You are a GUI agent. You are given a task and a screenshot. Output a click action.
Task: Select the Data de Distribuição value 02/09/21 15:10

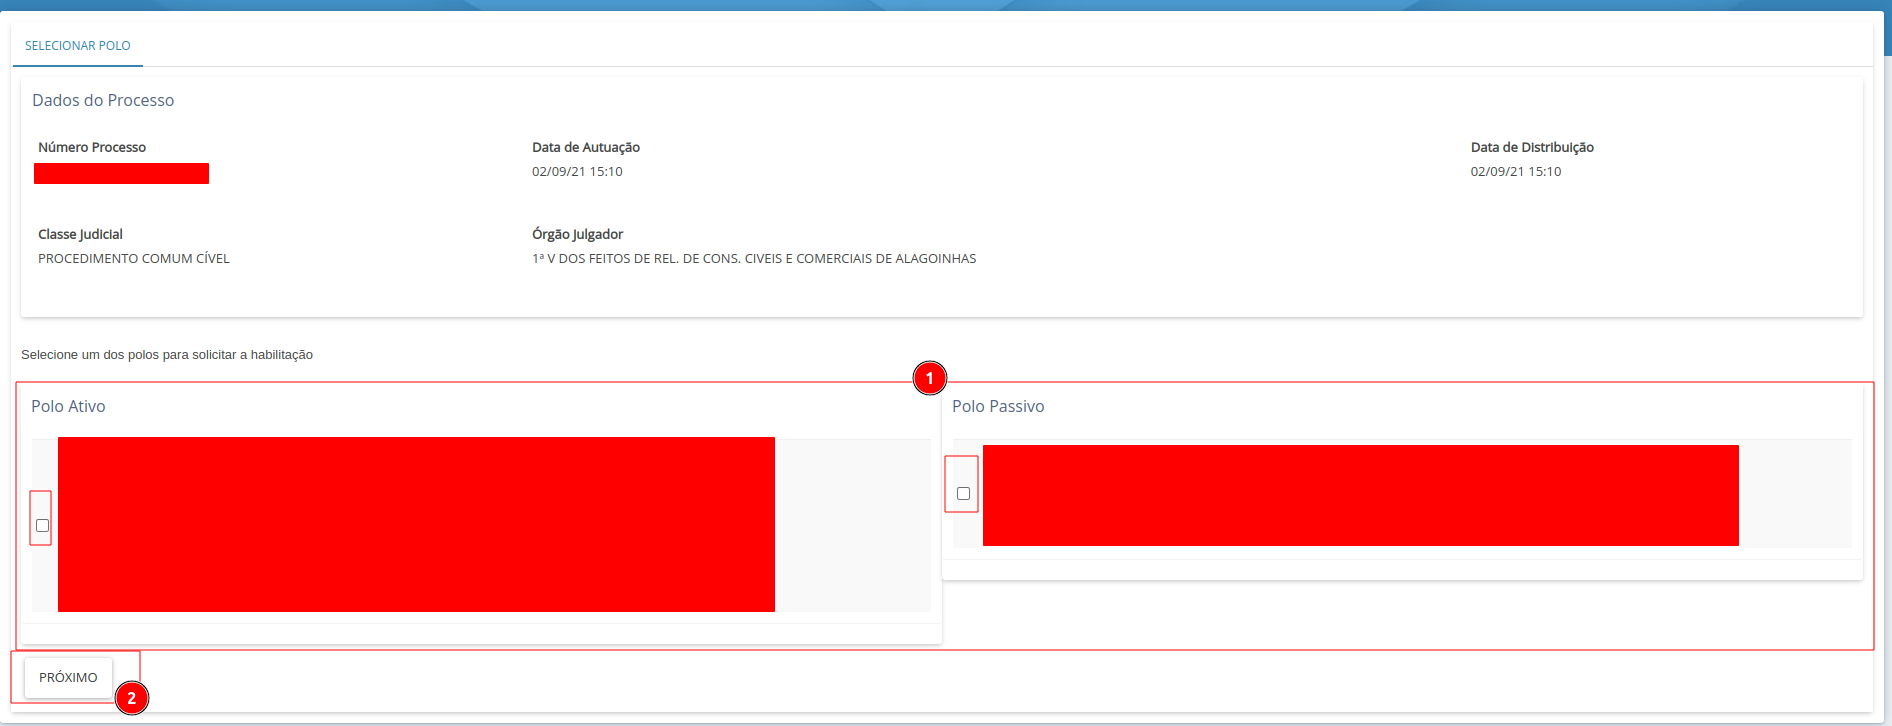1516,172
